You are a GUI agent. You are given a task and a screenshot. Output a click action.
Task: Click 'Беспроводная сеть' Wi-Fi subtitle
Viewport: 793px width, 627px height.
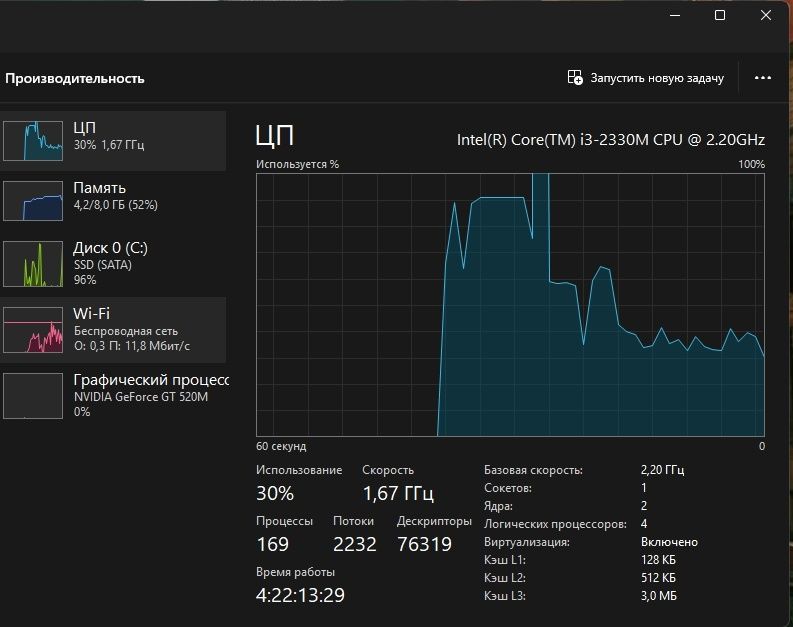click(126, 331)
